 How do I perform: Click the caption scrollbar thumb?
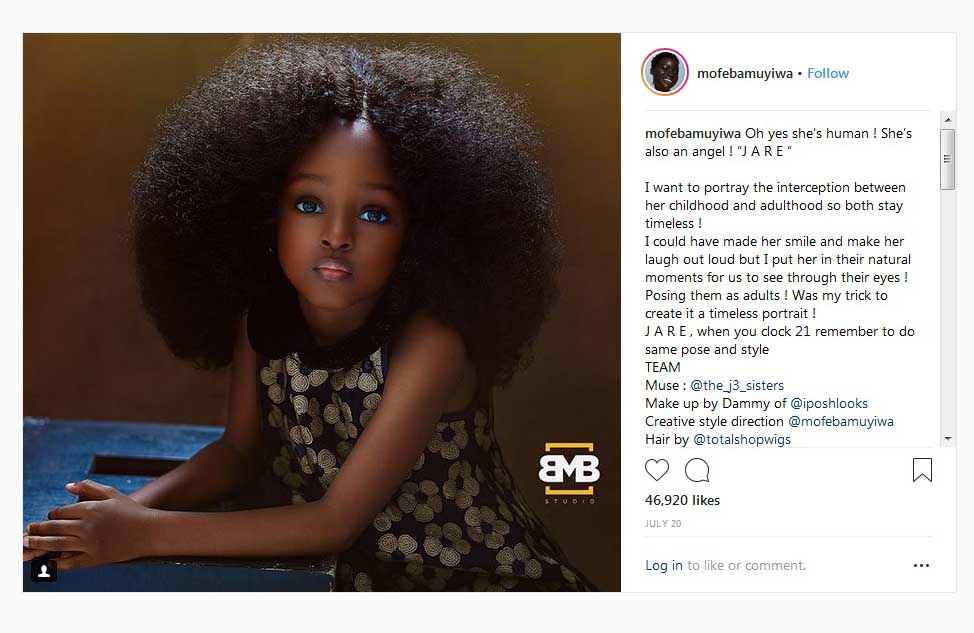(947, 159)
